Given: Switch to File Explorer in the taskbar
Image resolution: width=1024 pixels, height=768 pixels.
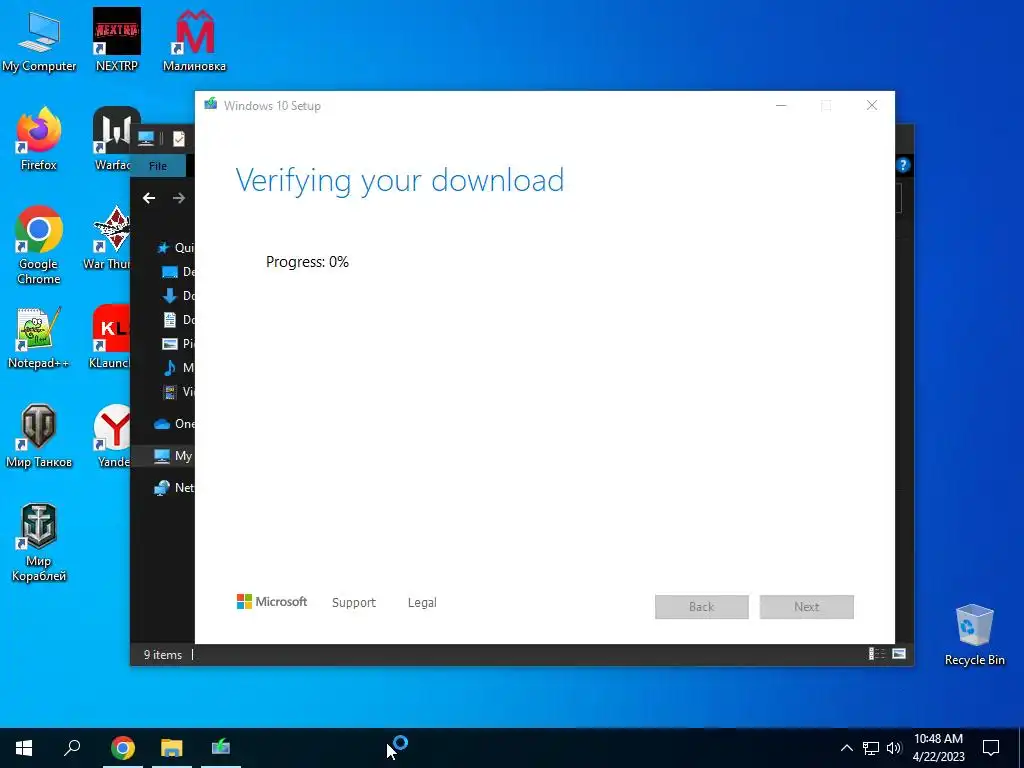Looking at the screenshot, I should [172, 748].
